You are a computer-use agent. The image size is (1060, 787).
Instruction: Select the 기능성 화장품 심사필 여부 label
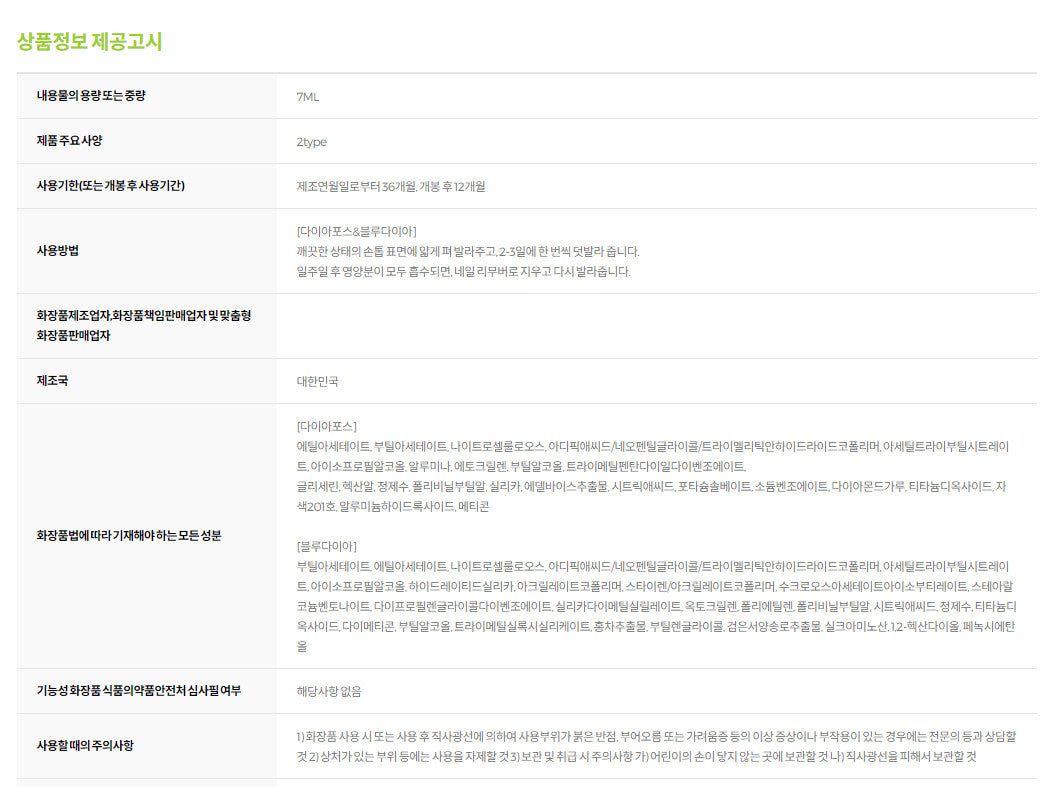[139, 690]
